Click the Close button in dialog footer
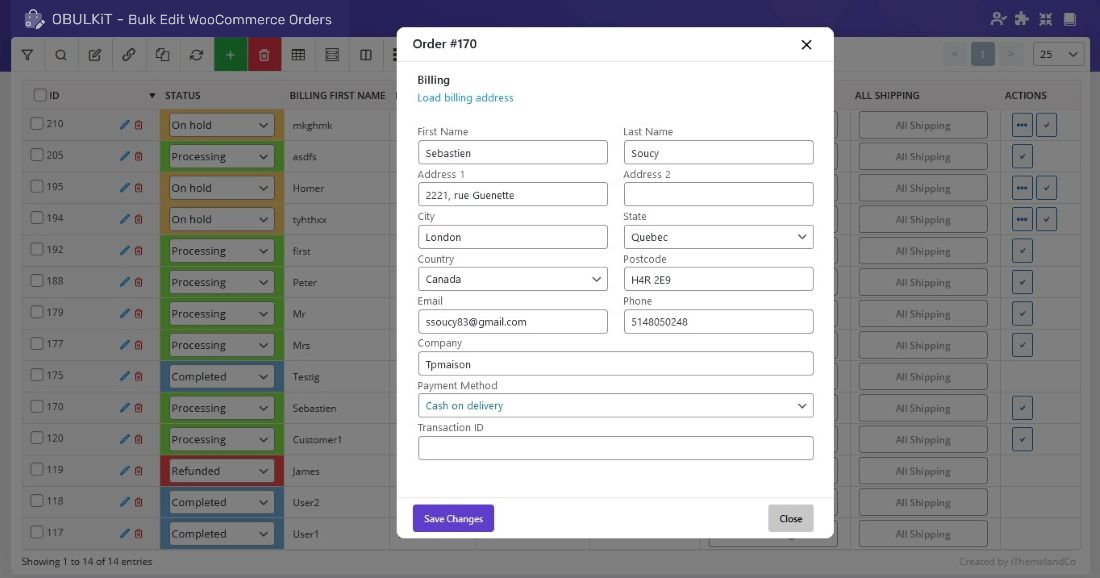The height and width of the screenshot is (578, 1100). click(x=790, y=518)
